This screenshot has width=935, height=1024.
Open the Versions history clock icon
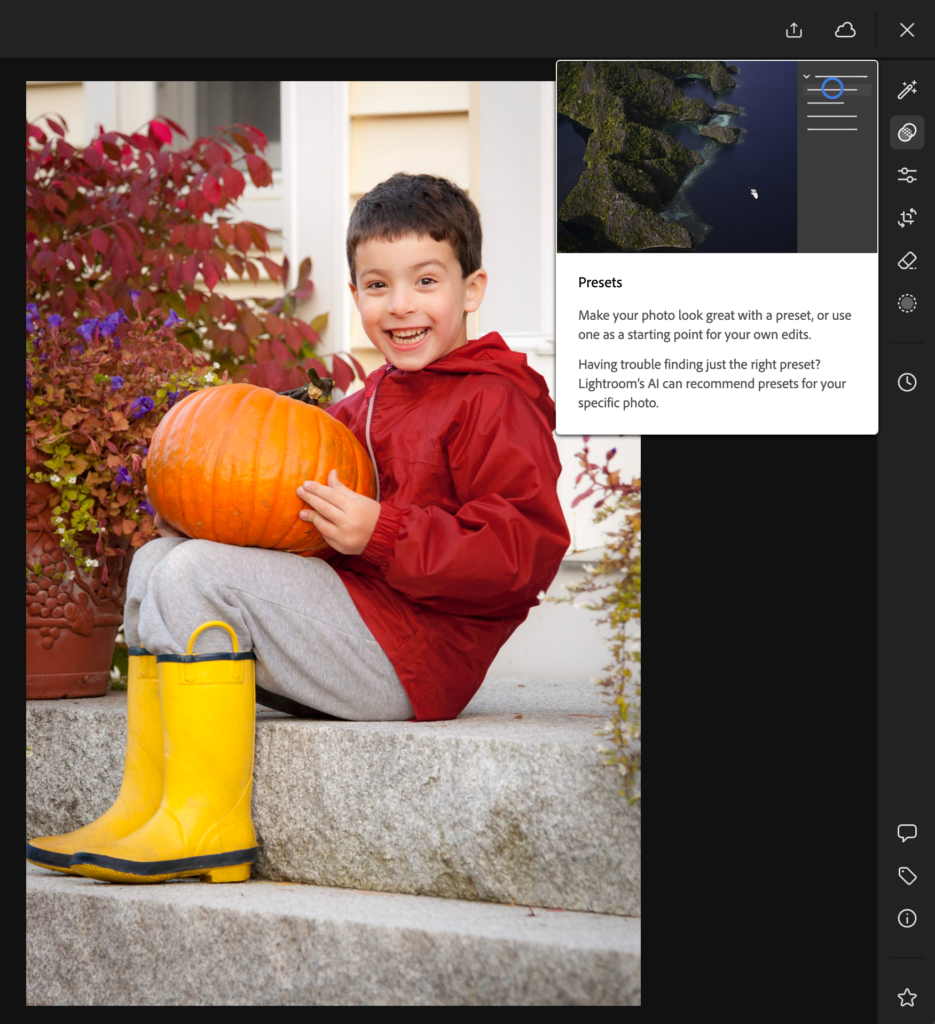[x=907, y=383]
